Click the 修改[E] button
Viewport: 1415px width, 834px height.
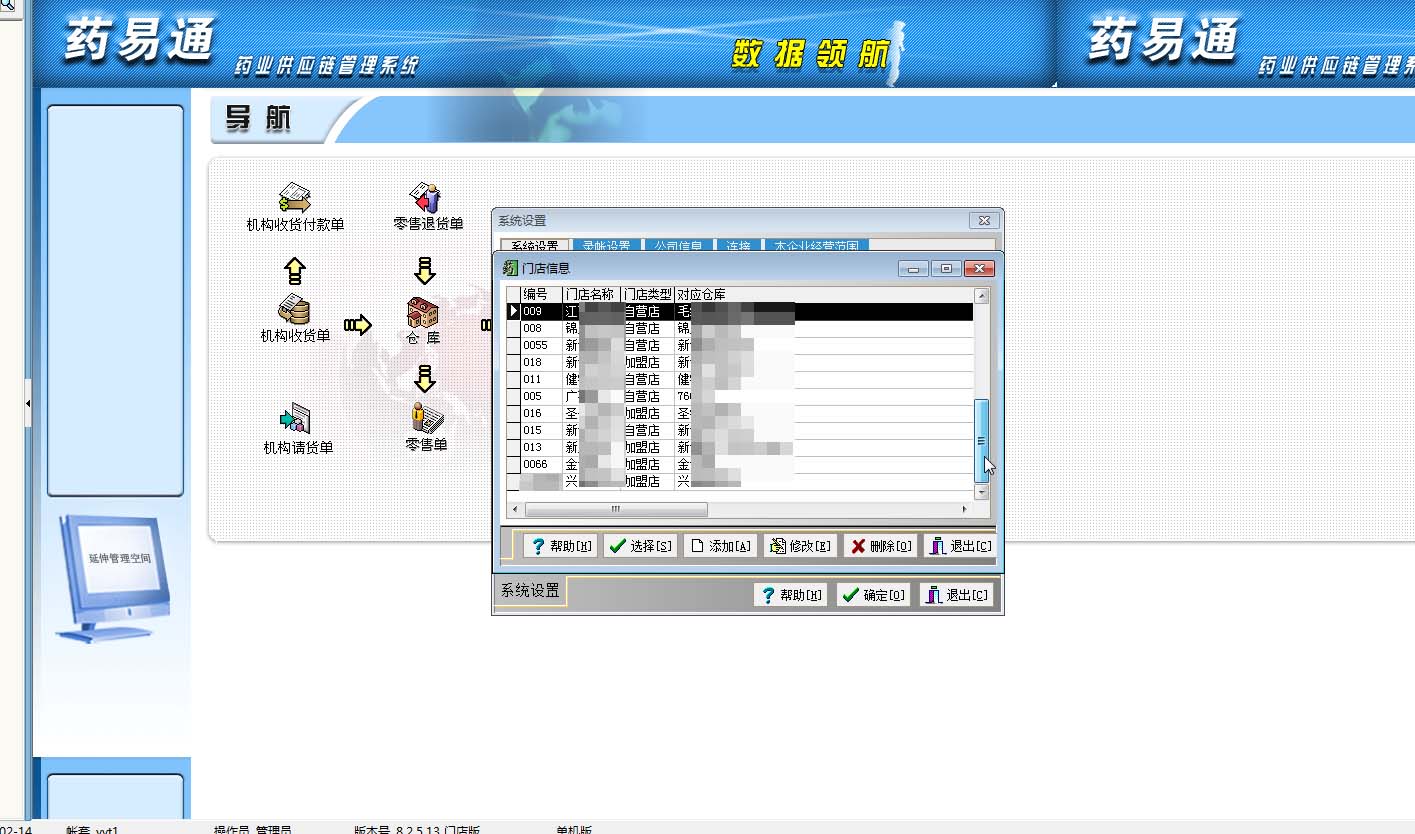click(x=800, y=546)
